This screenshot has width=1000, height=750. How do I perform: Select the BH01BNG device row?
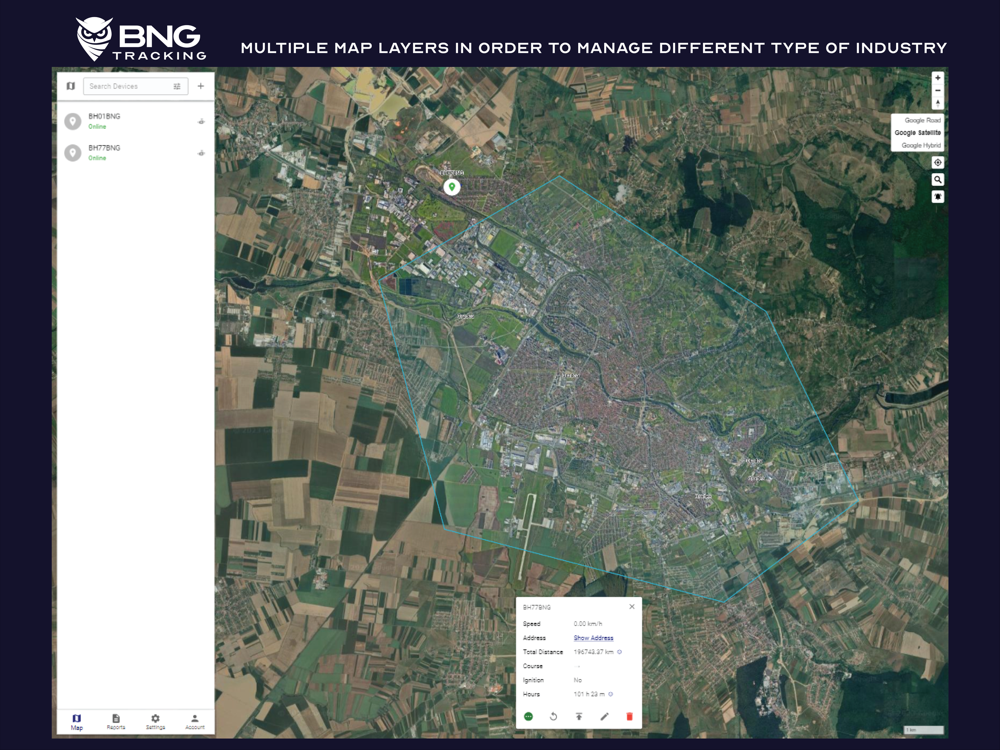tap(136, 121)
